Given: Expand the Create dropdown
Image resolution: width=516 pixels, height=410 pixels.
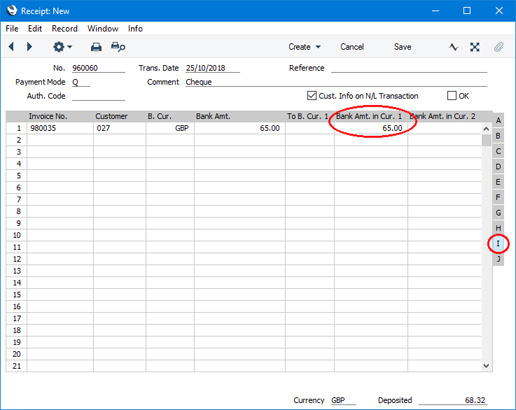Looking at the screenshot, I should click(x=304, y=47).
